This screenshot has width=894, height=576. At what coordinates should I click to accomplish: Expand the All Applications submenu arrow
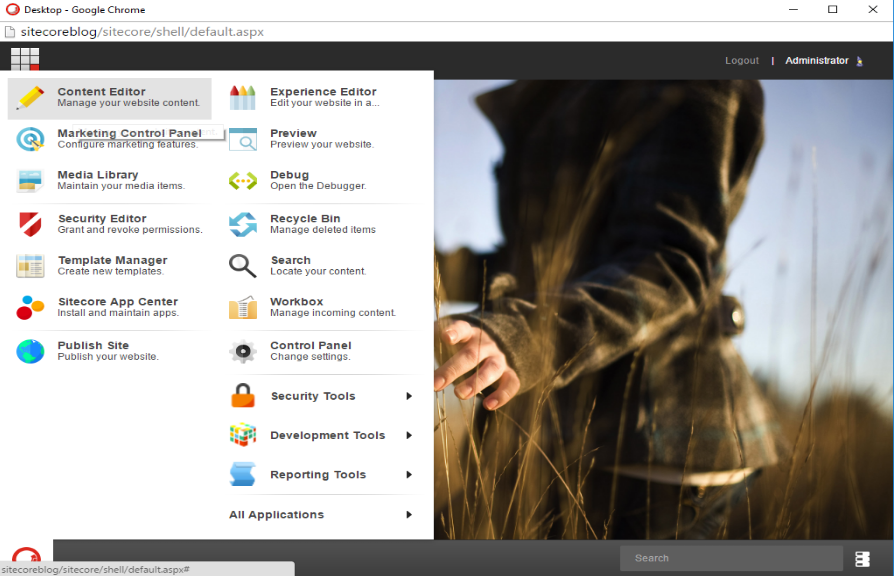409,514
